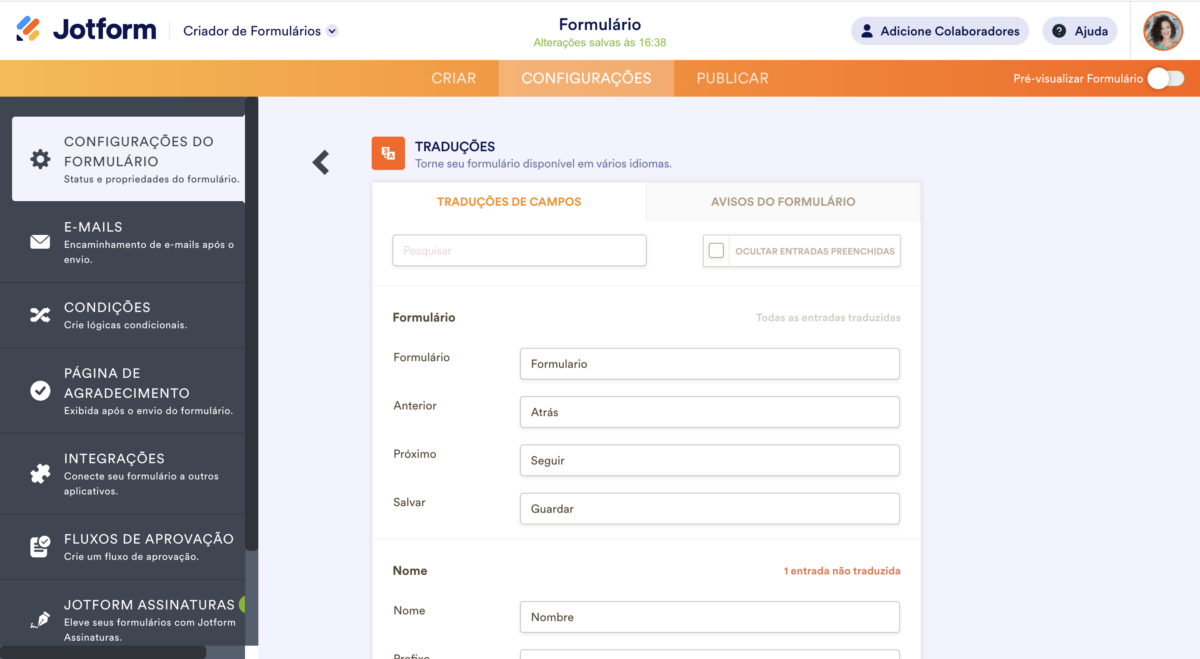Click the Condições shuffle icon

tap(40, 315)
